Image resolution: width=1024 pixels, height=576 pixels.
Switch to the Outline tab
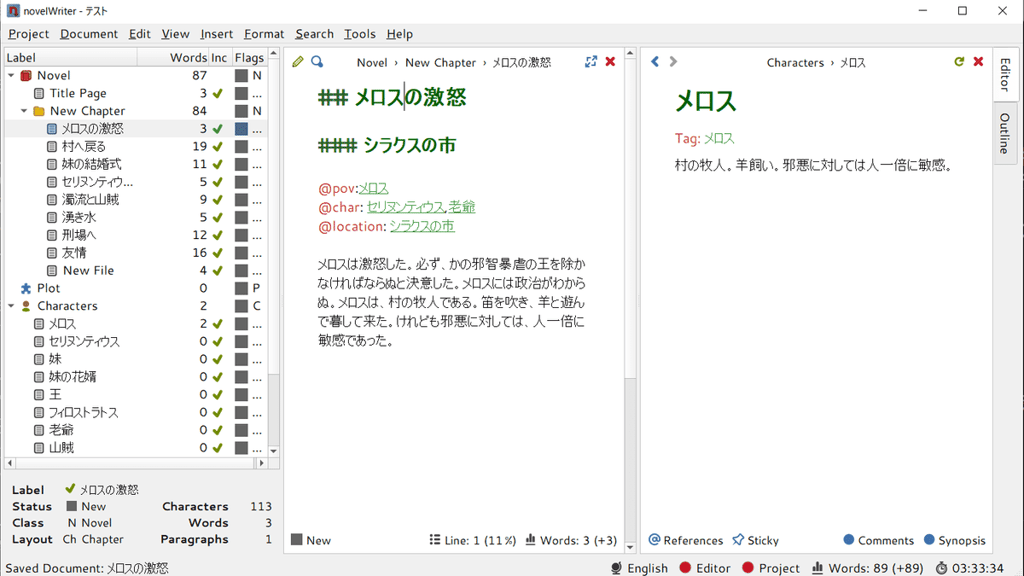(1005, 133)
